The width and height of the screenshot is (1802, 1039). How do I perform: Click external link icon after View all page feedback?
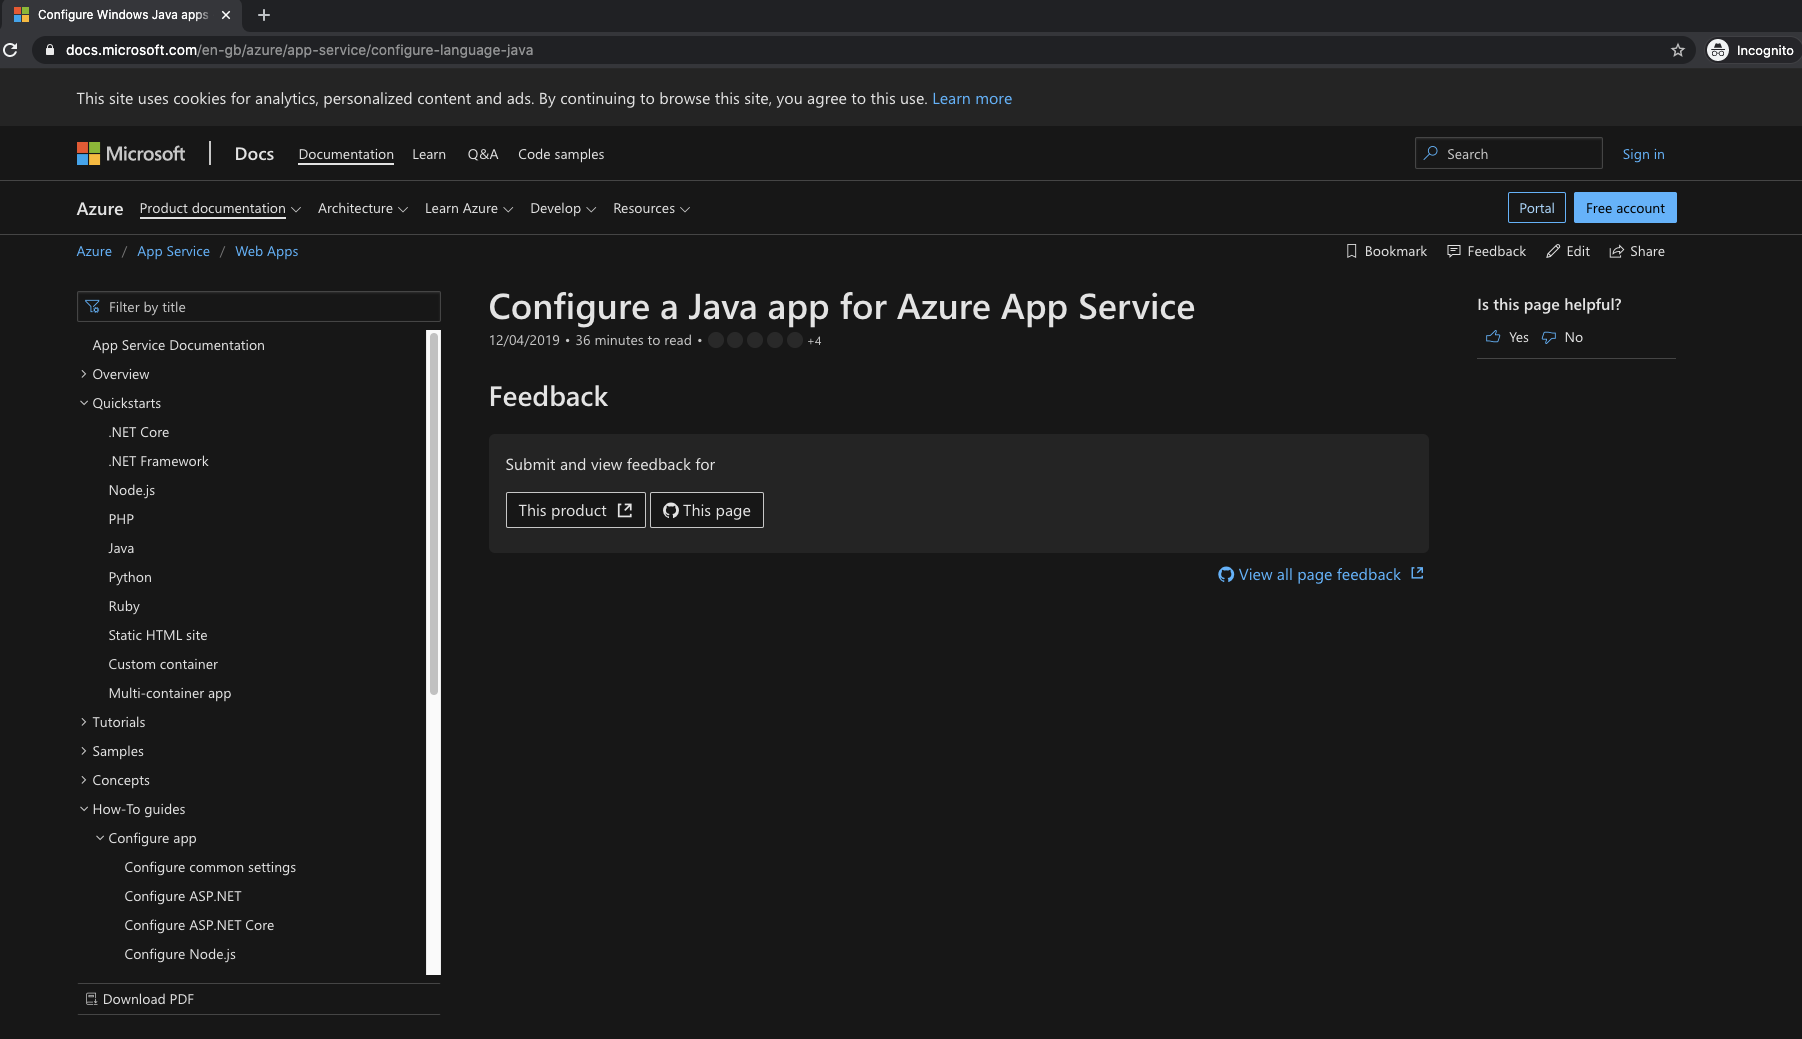point(1417,573)
